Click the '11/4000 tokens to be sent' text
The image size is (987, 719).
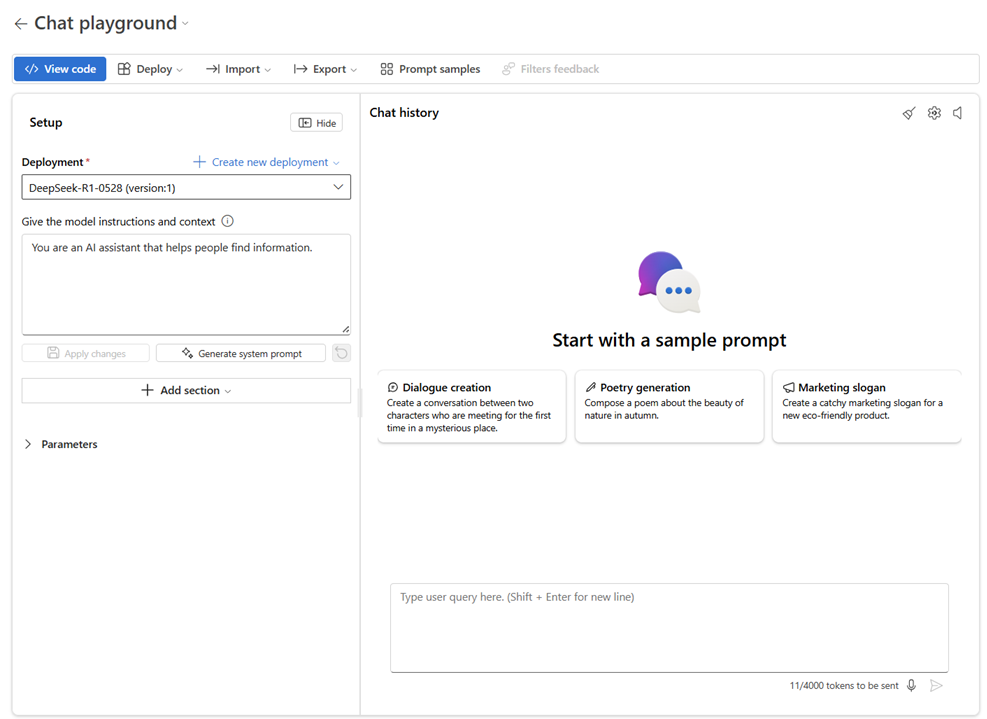pyautogui.click(x=843, y=686)
